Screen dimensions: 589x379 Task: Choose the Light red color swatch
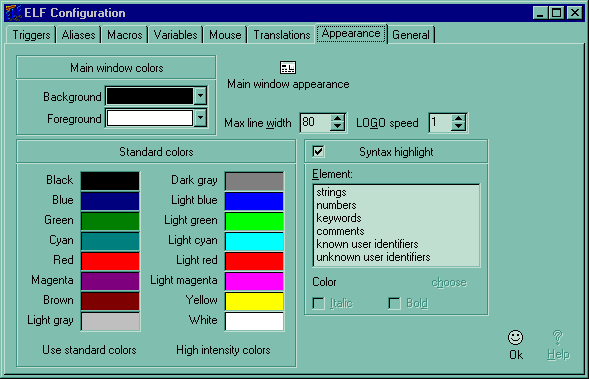click(x=254, y=261)
